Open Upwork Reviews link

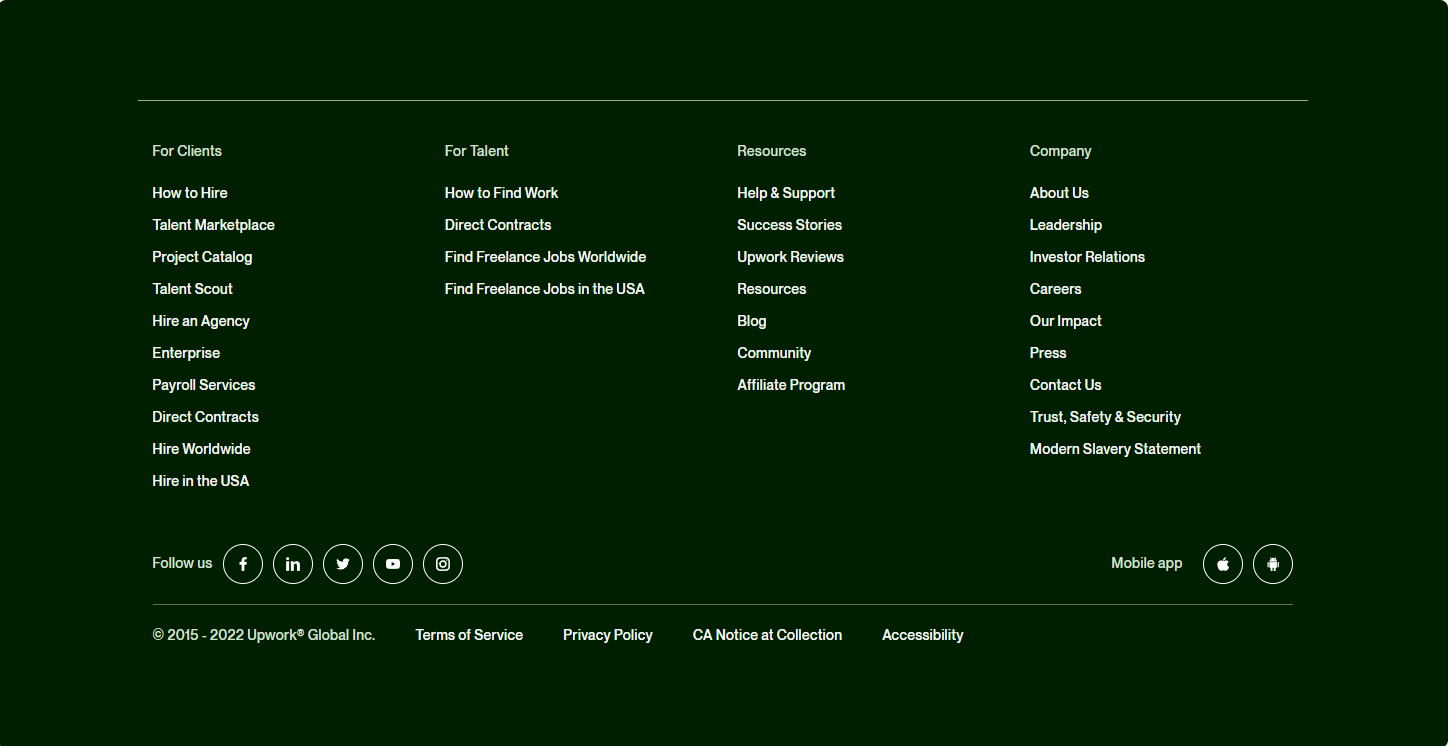(x=790, y=257)
